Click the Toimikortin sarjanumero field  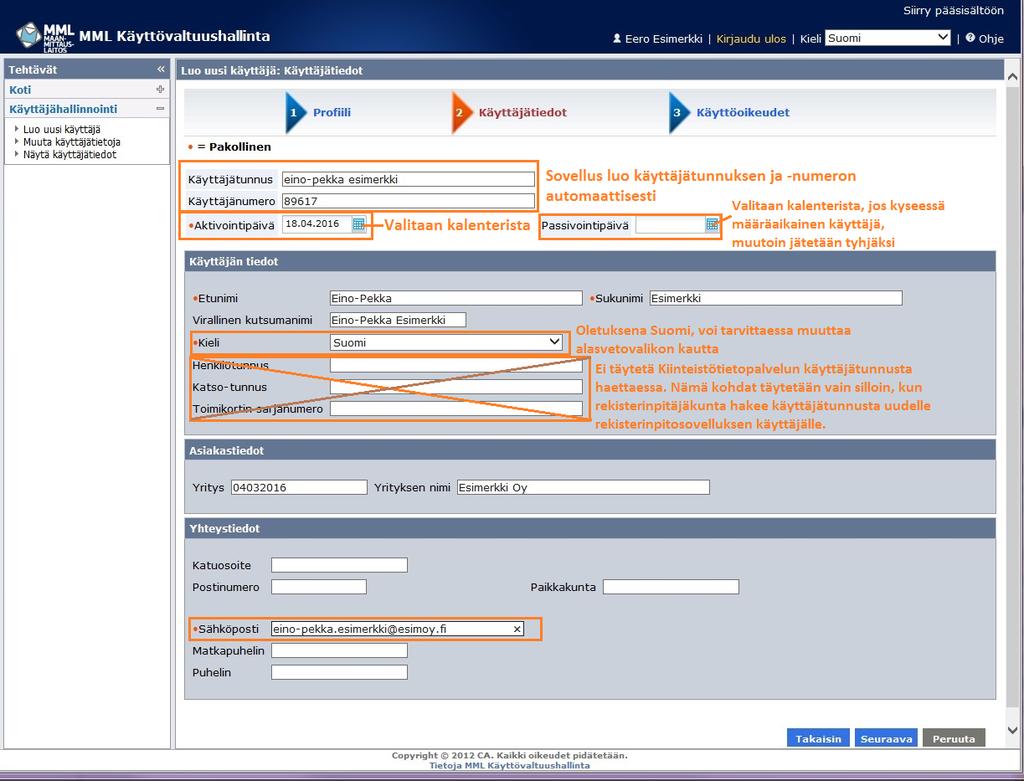456,409
